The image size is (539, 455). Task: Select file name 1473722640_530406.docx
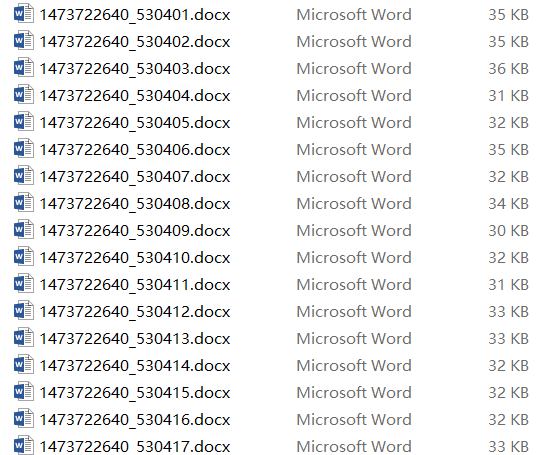point(135,150)
